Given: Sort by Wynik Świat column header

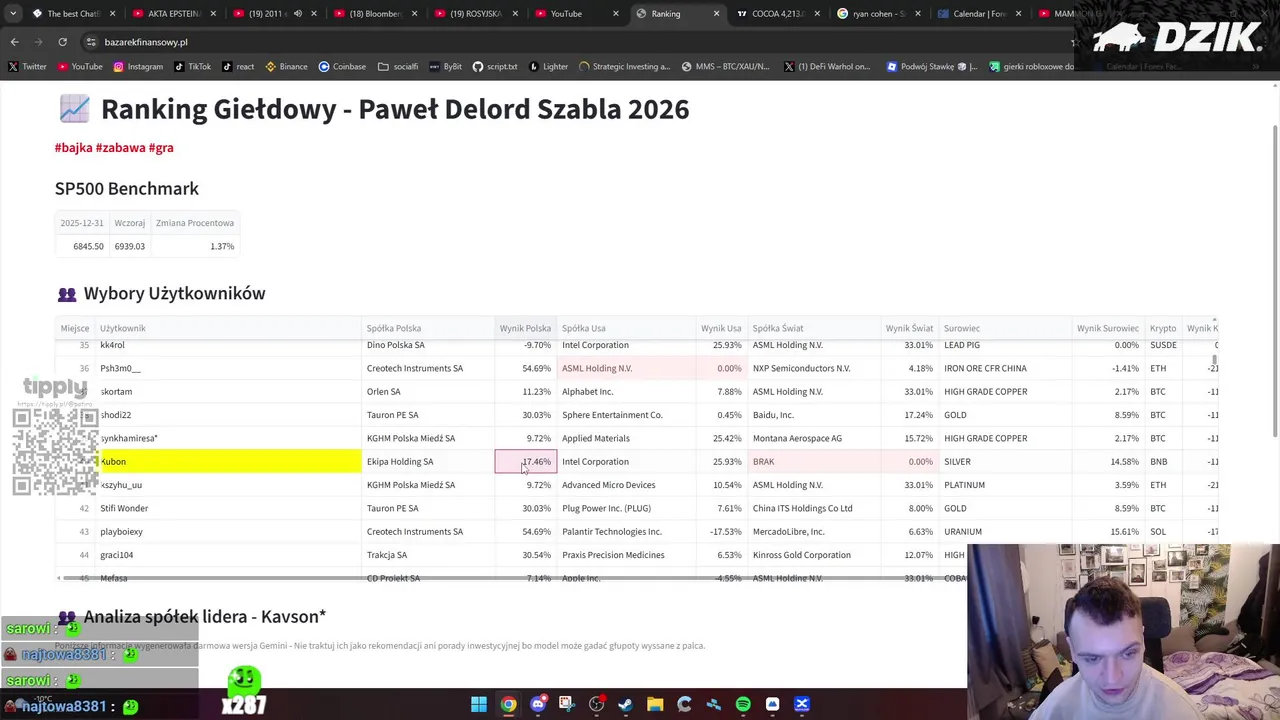Looking at the screenshot, I should (909, 328).
